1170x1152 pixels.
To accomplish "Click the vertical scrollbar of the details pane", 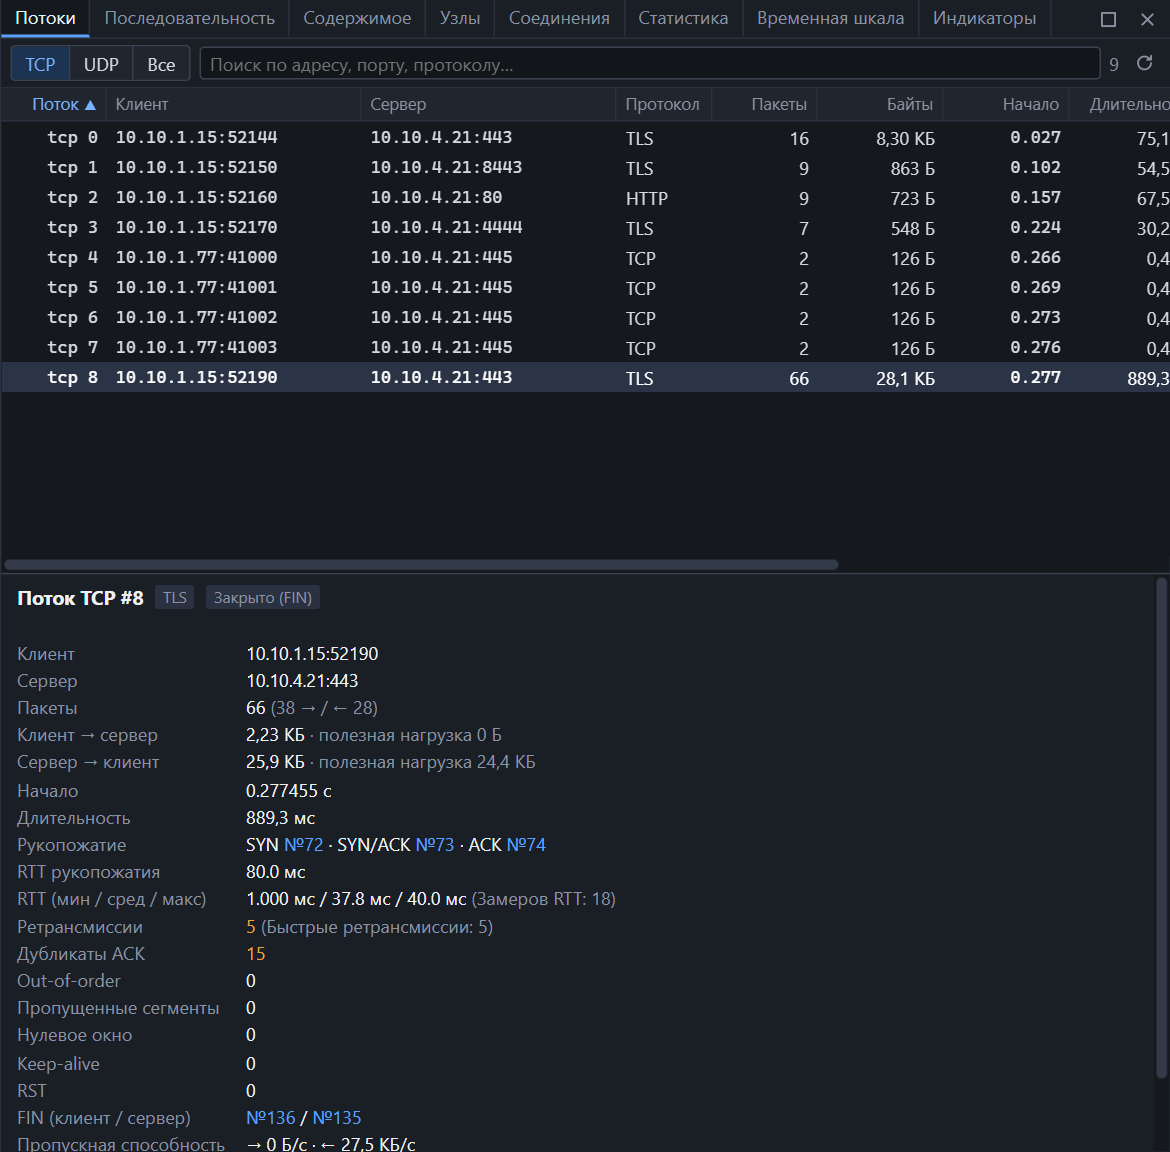I will (x=1162, y=827).
